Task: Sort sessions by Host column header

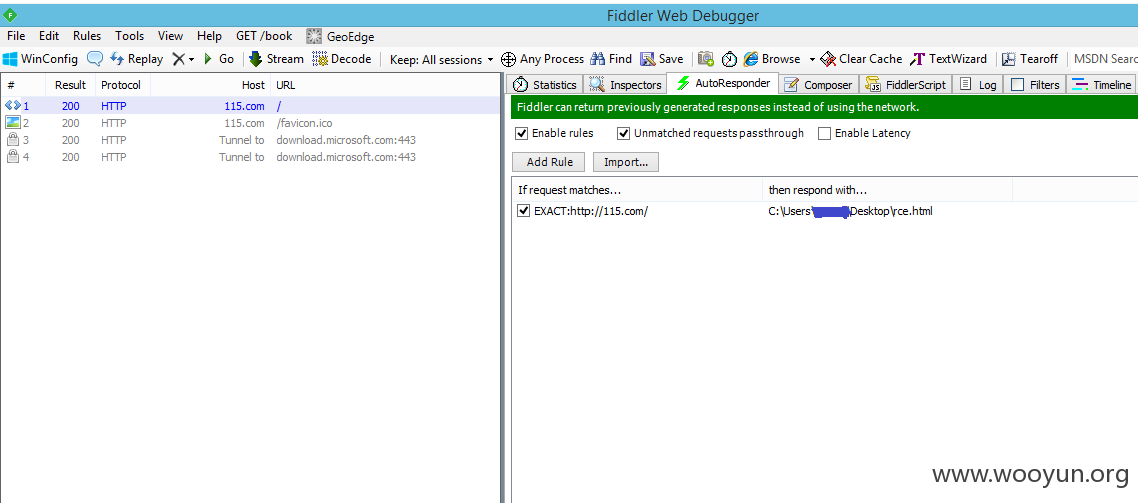Action: 210,85
